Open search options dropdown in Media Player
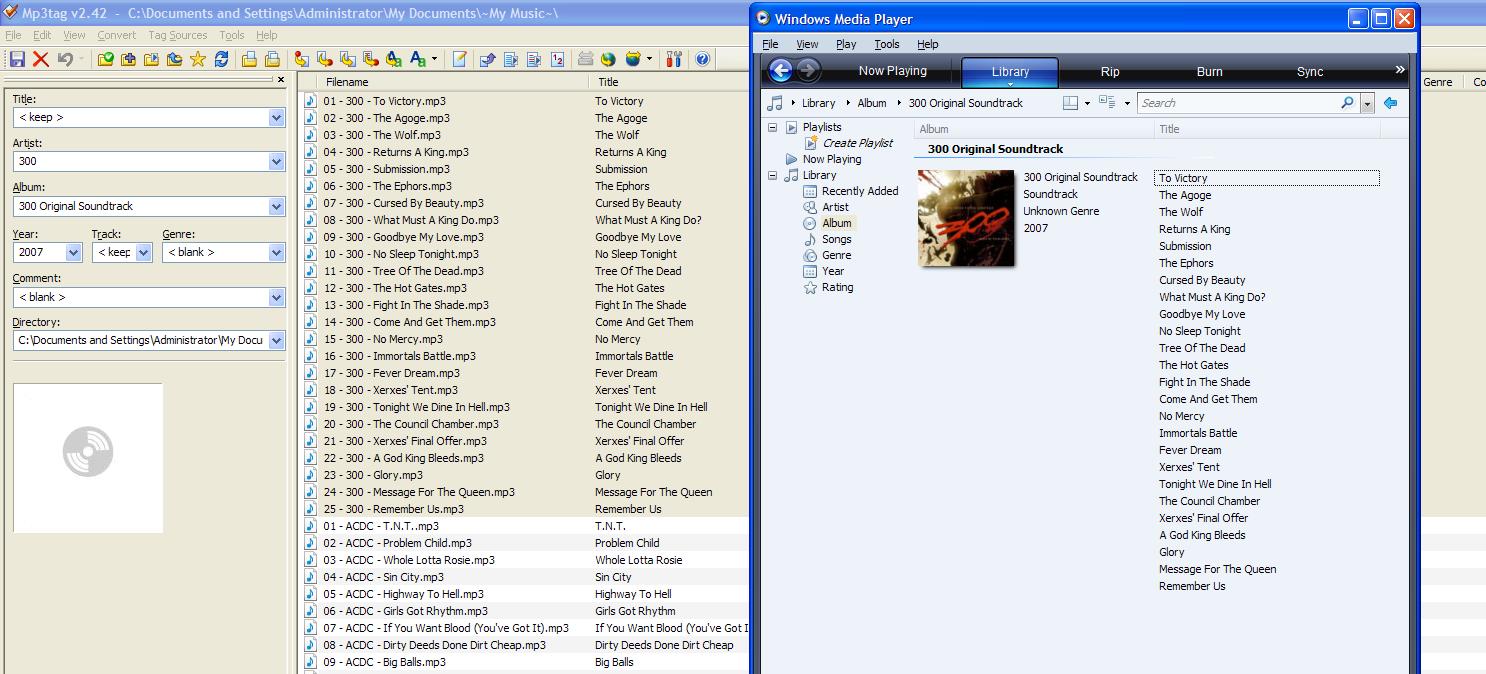This screenshot has width=1486, height=674. (x=1367, y=103)
